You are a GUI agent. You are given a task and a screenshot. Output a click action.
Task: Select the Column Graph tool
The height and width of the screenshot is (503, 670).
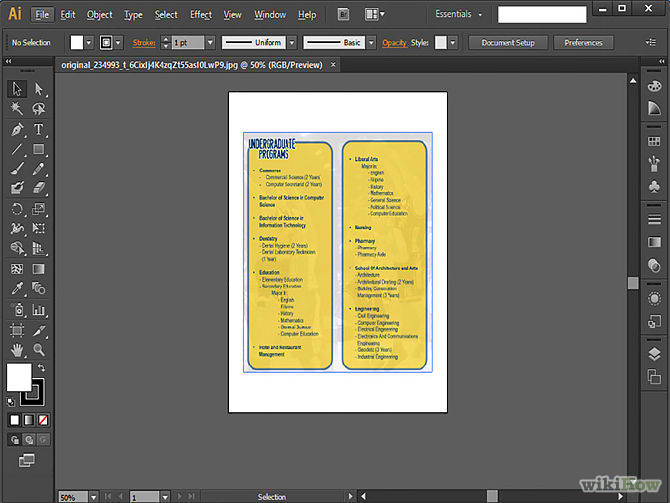pos(38,310)
